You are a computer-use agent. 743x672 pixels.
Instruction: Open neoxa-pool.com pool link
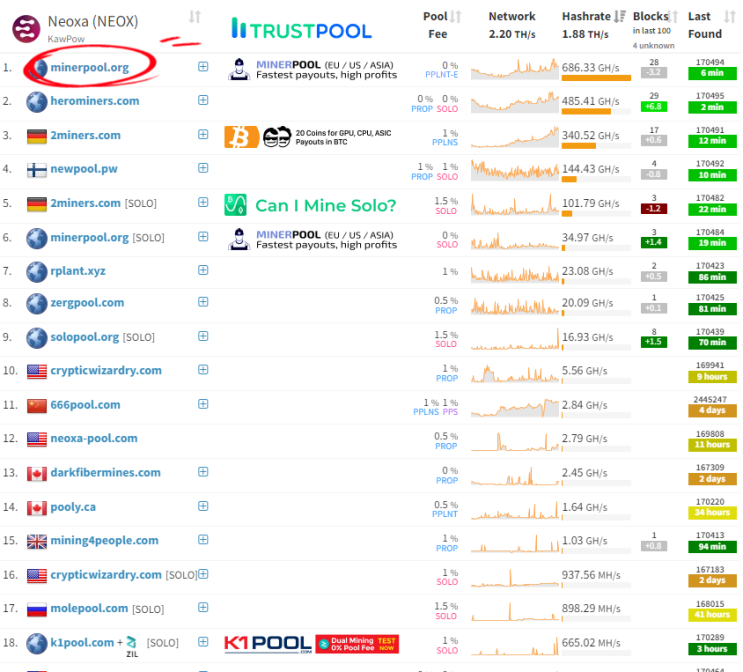coord(94,438)
